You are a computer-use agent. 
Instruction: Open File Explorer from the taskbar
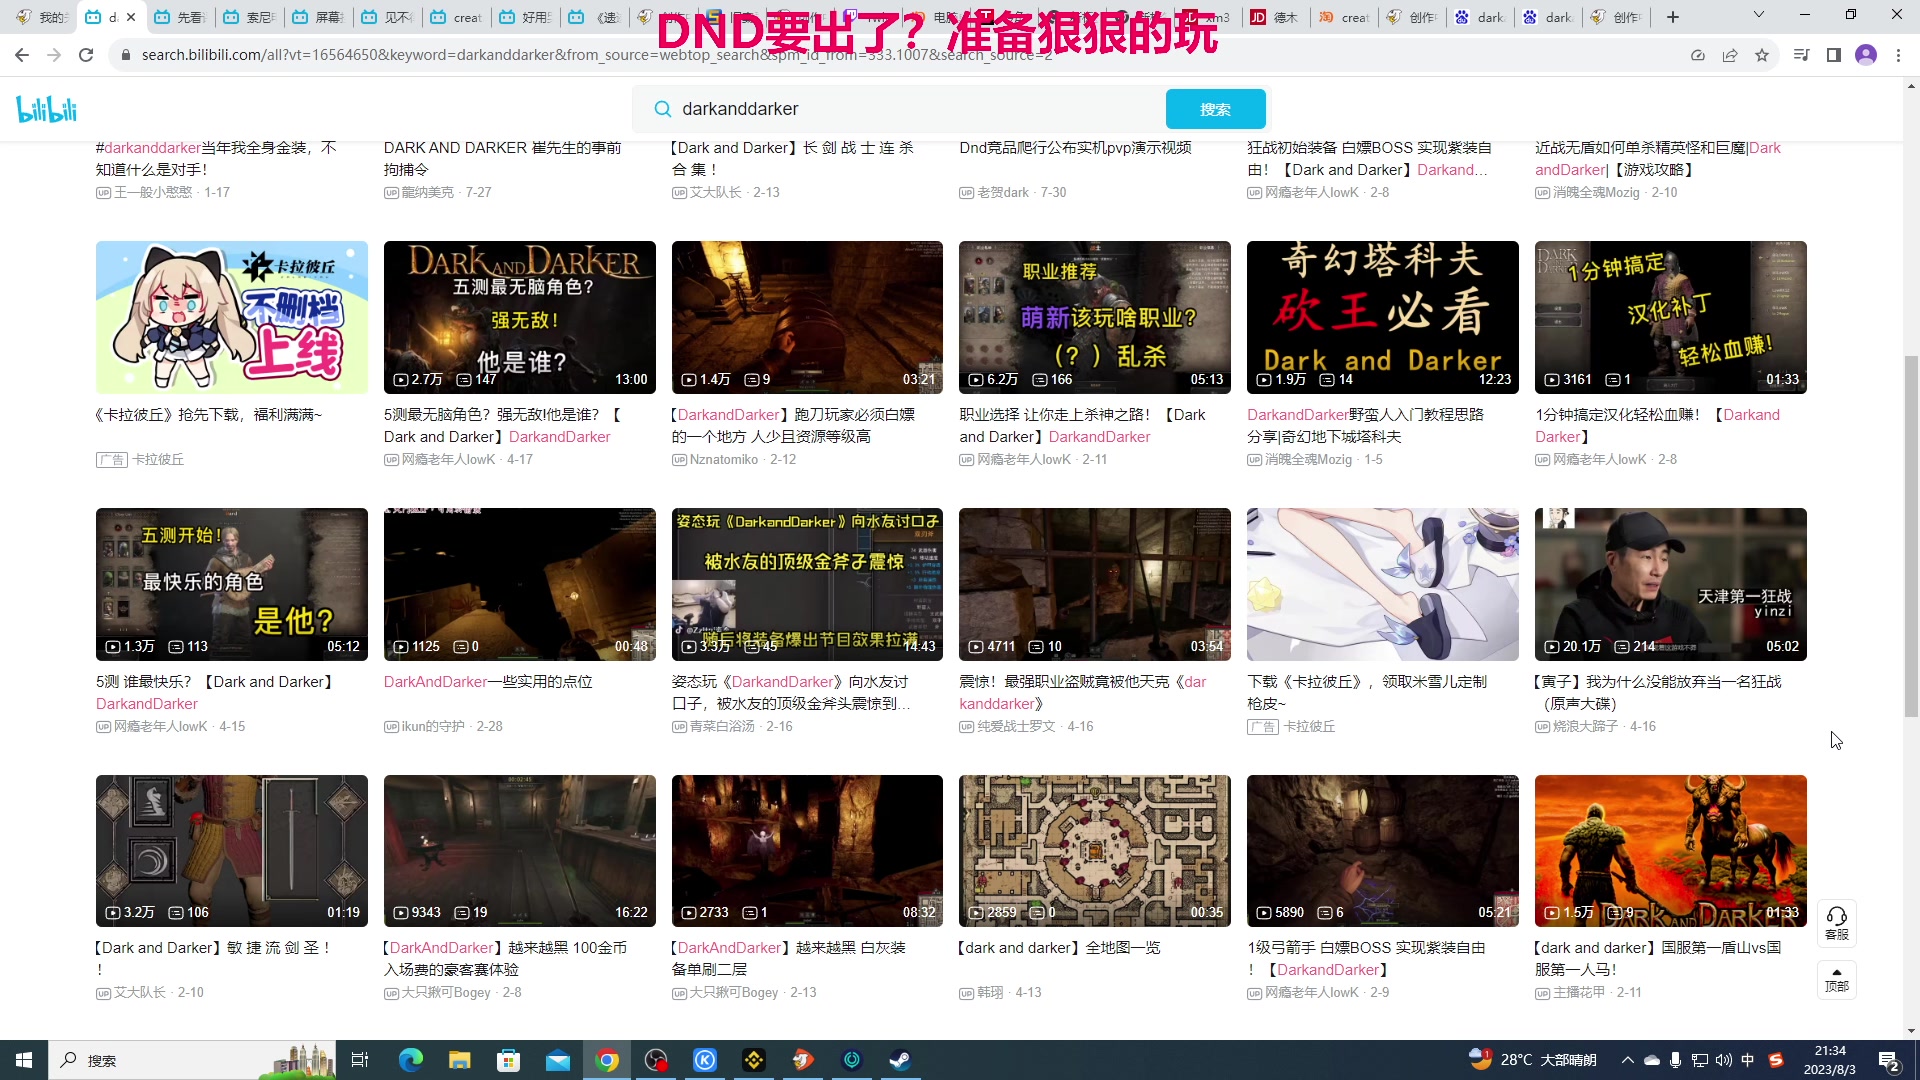click(460, 1060)
